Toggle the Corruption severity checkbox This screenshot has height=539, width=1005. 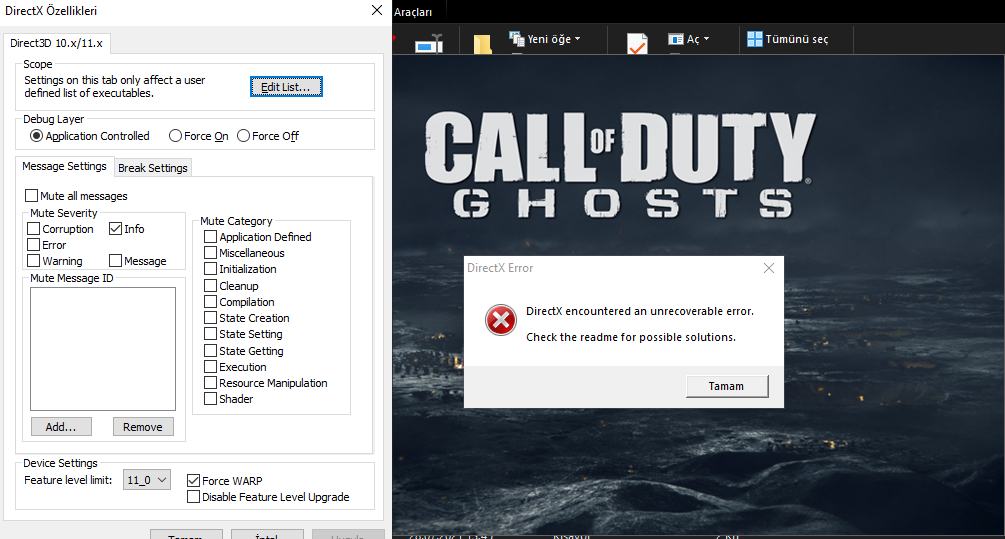click(34, 228)
